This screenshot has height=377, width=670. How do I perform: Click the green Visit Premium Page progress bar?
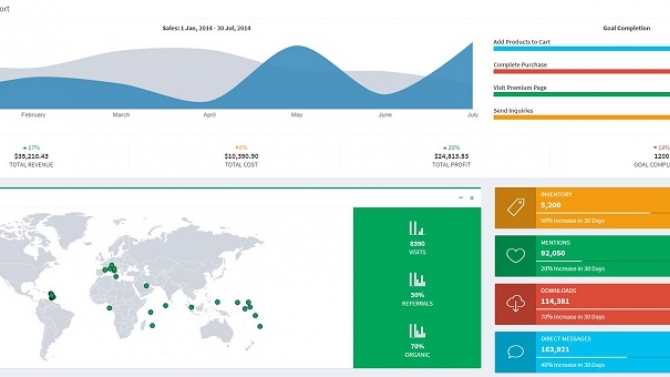coord(582,94)
